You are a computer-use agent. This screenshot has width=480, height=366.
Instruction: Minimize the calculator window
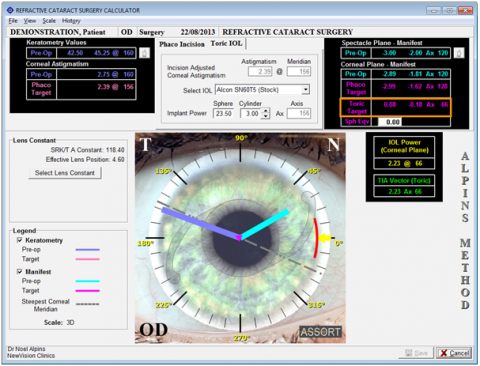coord(434,11)
